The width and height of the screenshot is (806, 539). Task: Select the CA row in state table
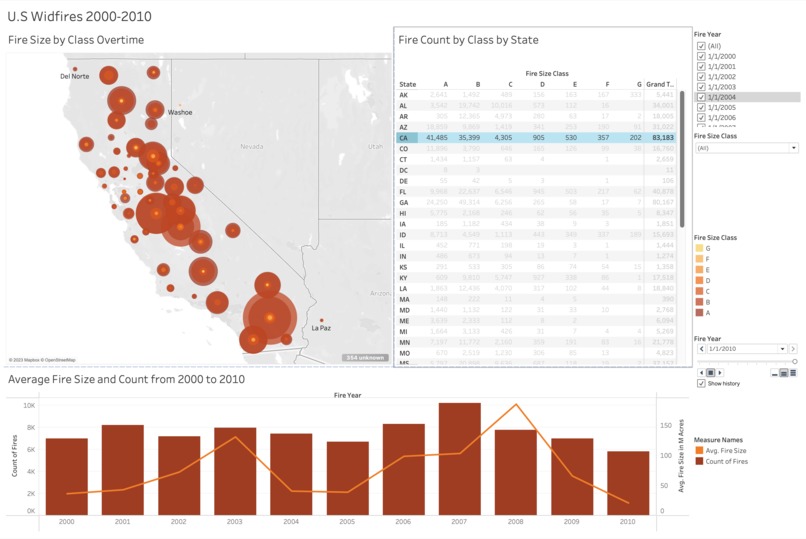tap(536, 138)
